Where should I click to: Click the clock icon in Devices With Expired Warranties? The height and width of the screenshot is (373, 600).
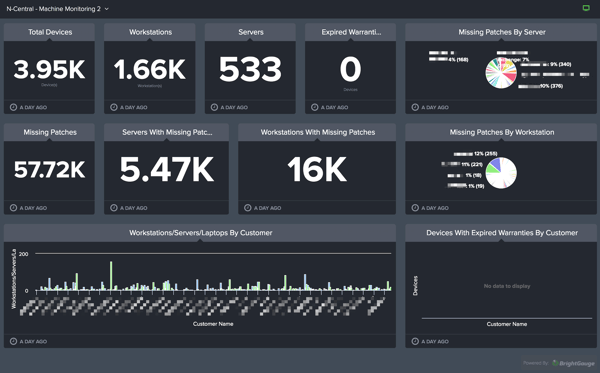pos(415,341)
